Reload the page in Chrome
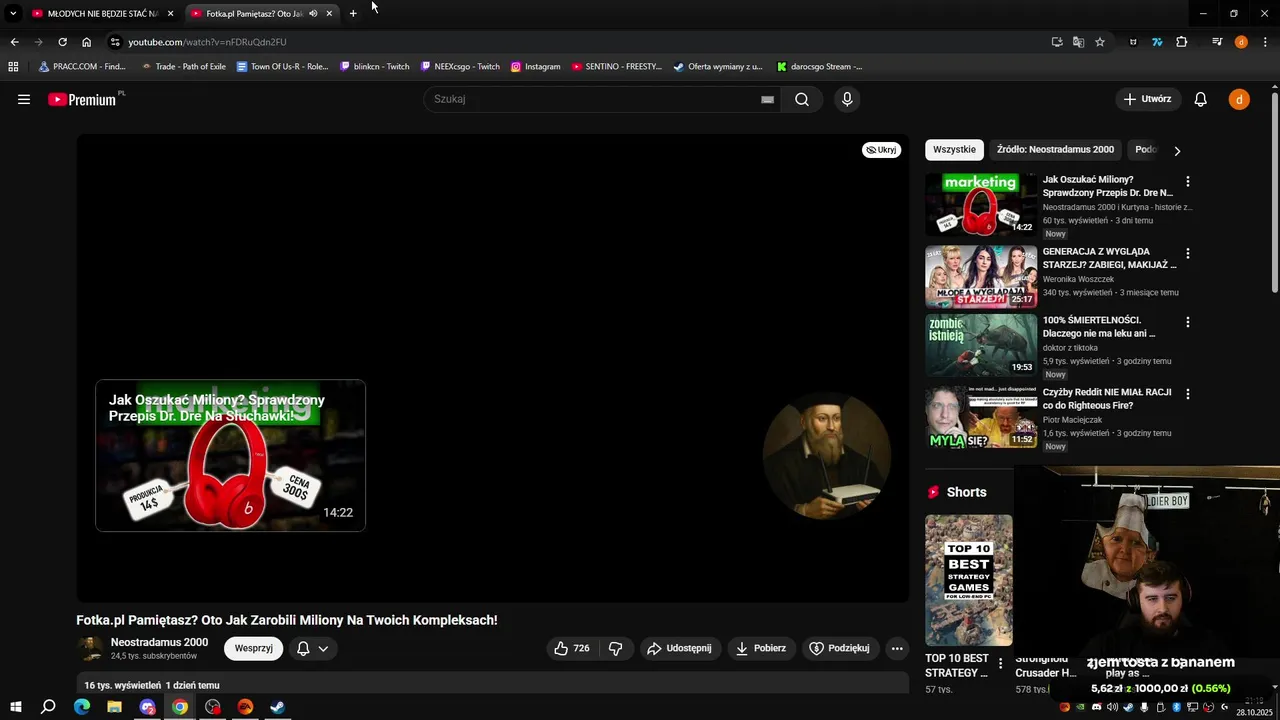Screen dimensions: 1280x720 tap(62, 42)
